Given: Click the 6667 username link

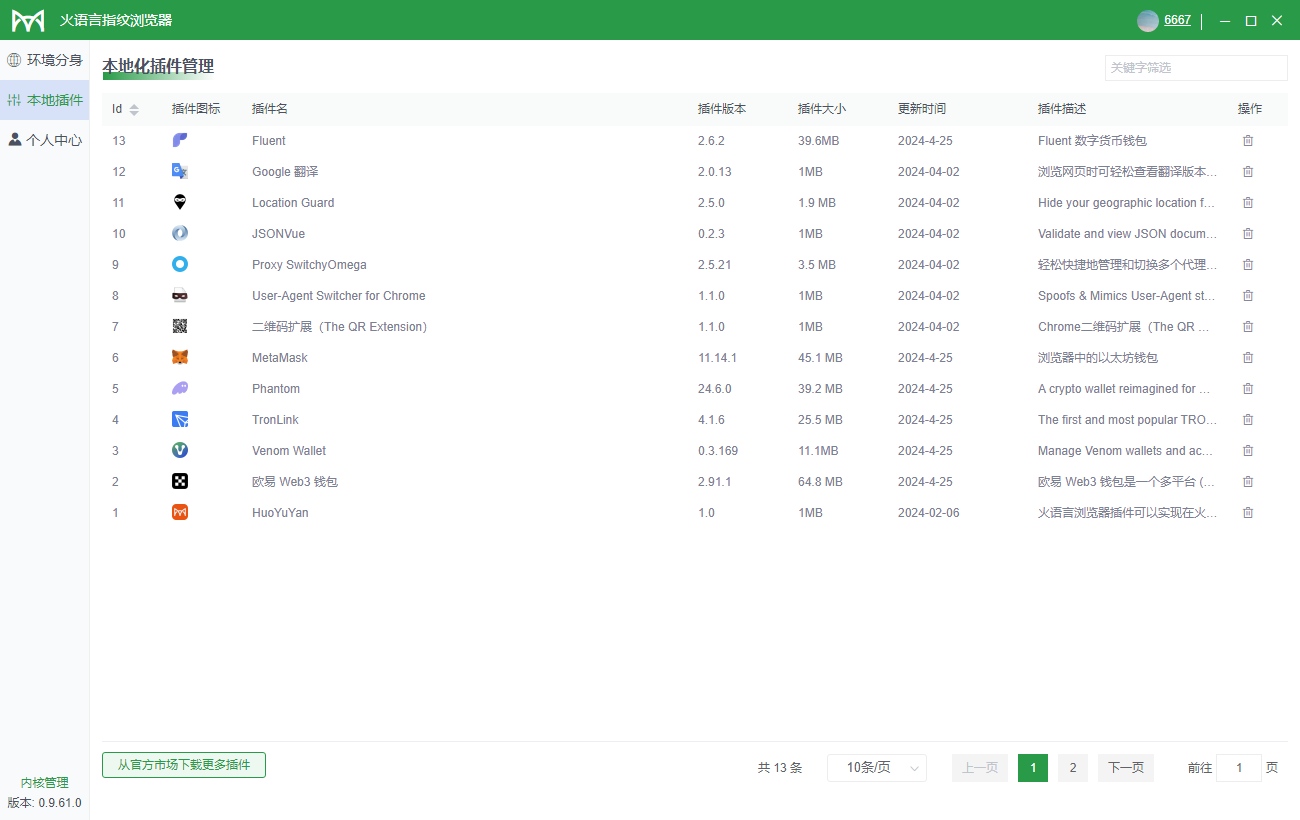Looking at the screenshot, I should click(1177, 20).
